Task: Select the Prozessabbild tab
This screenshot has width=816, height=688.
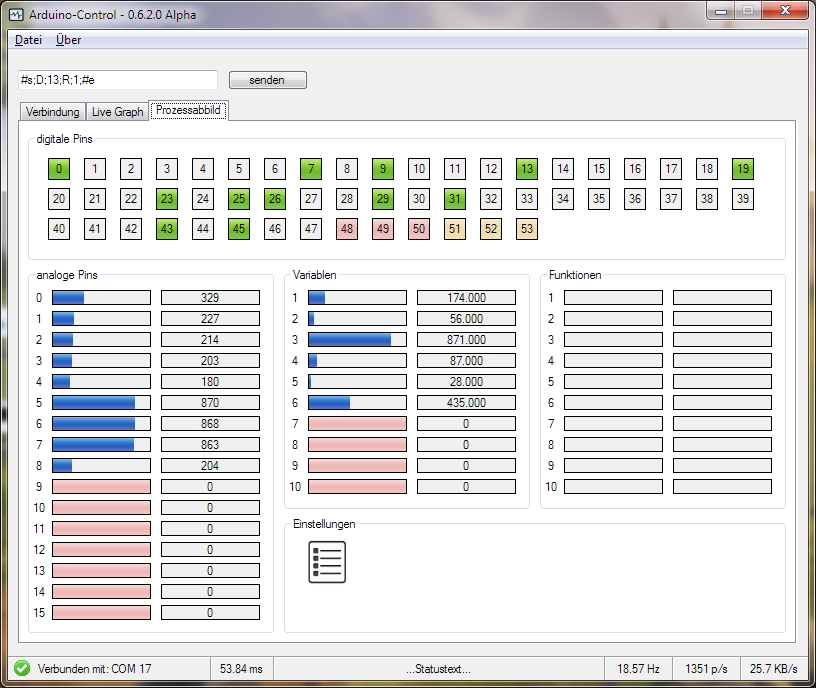Action: [x=188, y=110]
